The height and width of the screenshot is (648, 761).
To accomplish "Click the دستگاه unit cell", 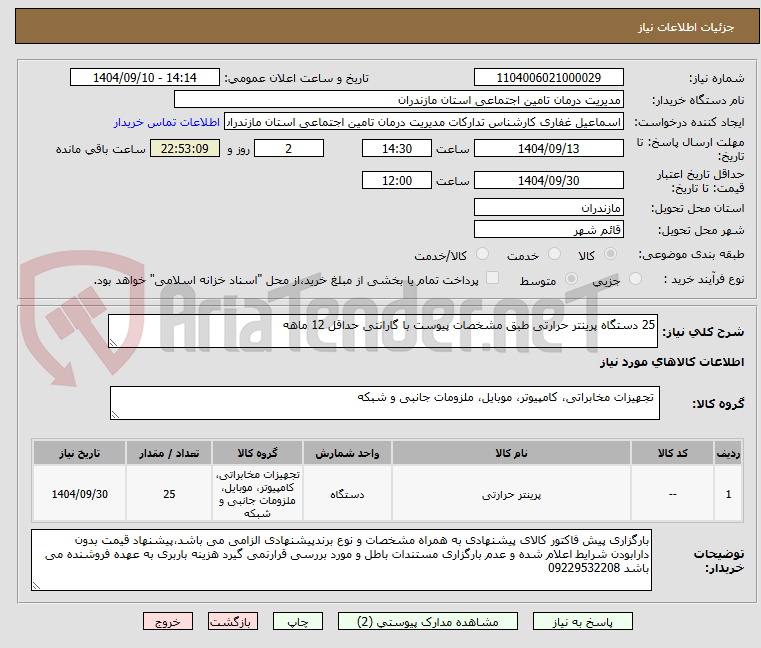I will (347, 494).
